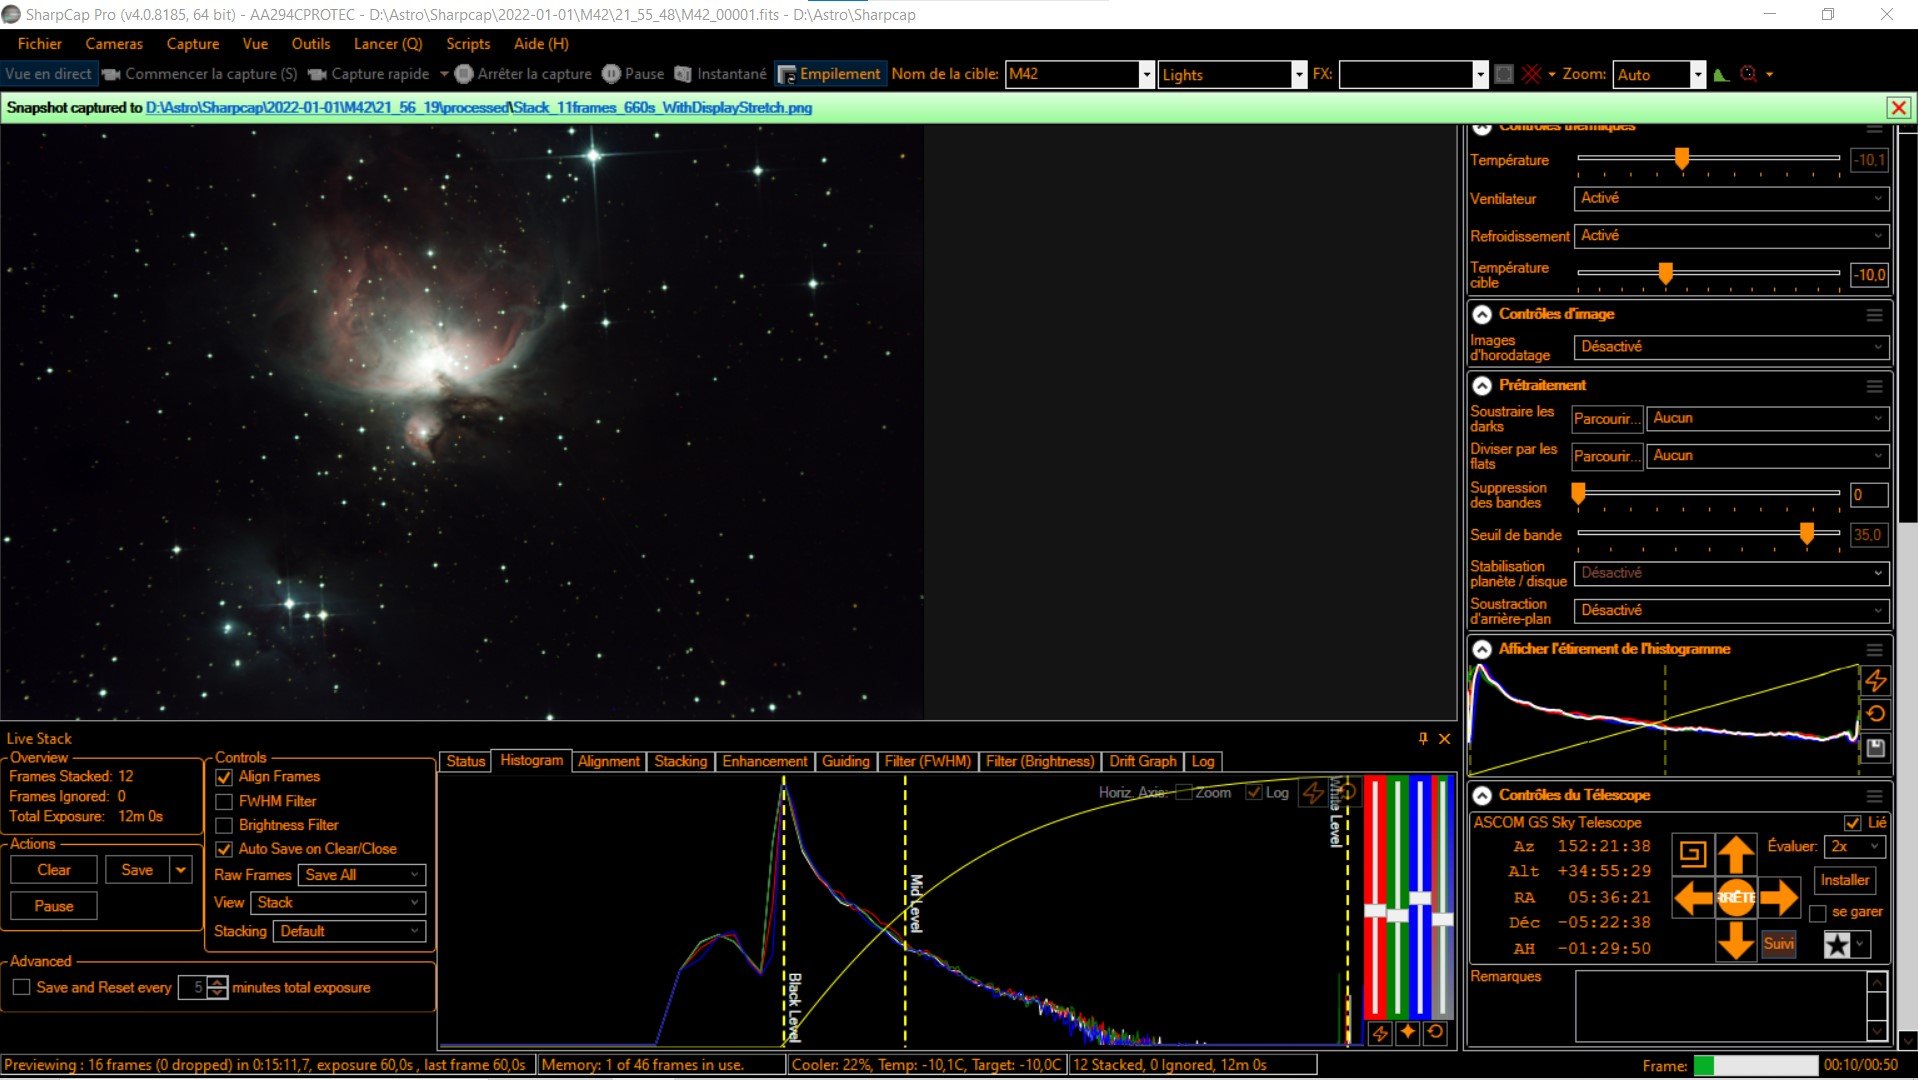Screen dimensions: 1918x1080
Task: Pin the Live Stack panel
Action: tap(1422, 739)
